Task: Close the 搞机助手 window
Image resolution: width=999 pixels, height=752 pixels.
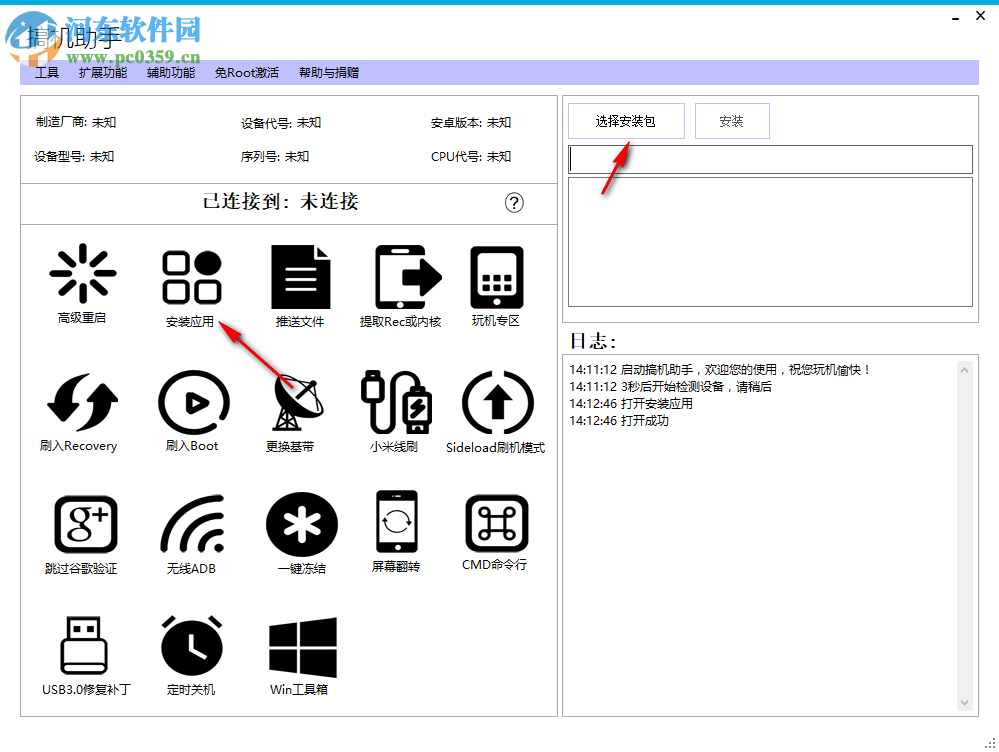Action: pyautogui.click(x=981, y=16)
